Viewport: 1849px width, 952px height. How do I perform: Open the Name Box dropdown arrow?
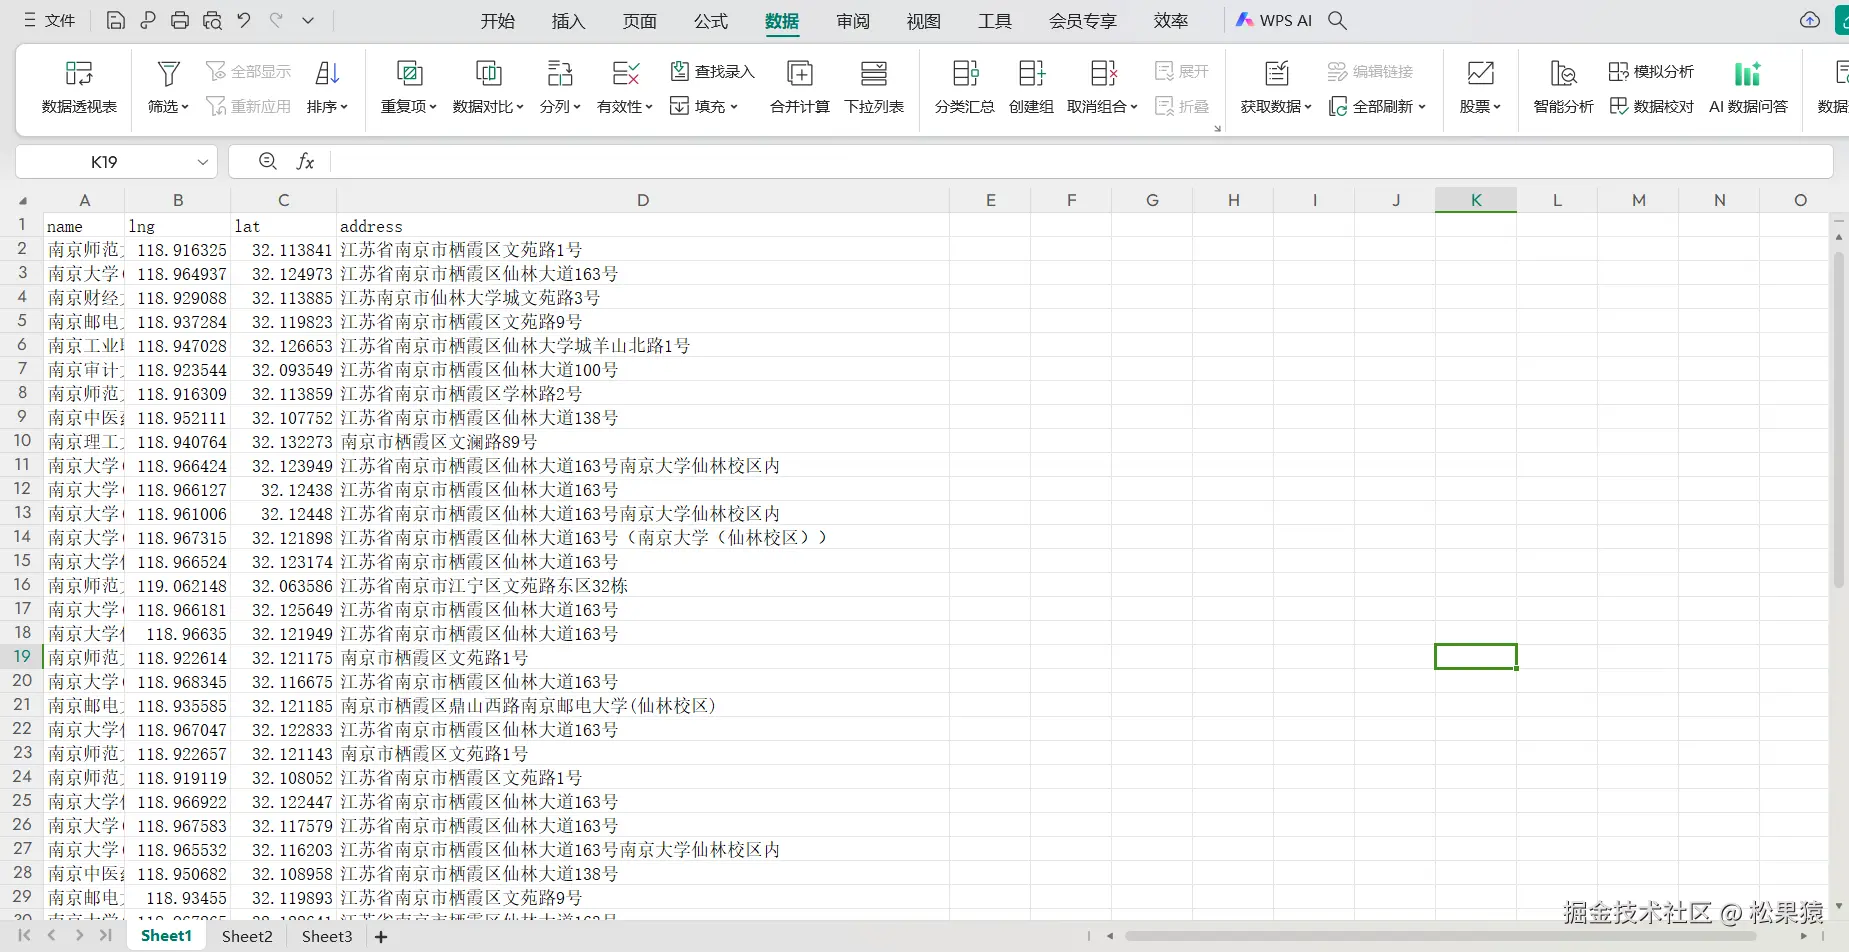click(203, 162)
